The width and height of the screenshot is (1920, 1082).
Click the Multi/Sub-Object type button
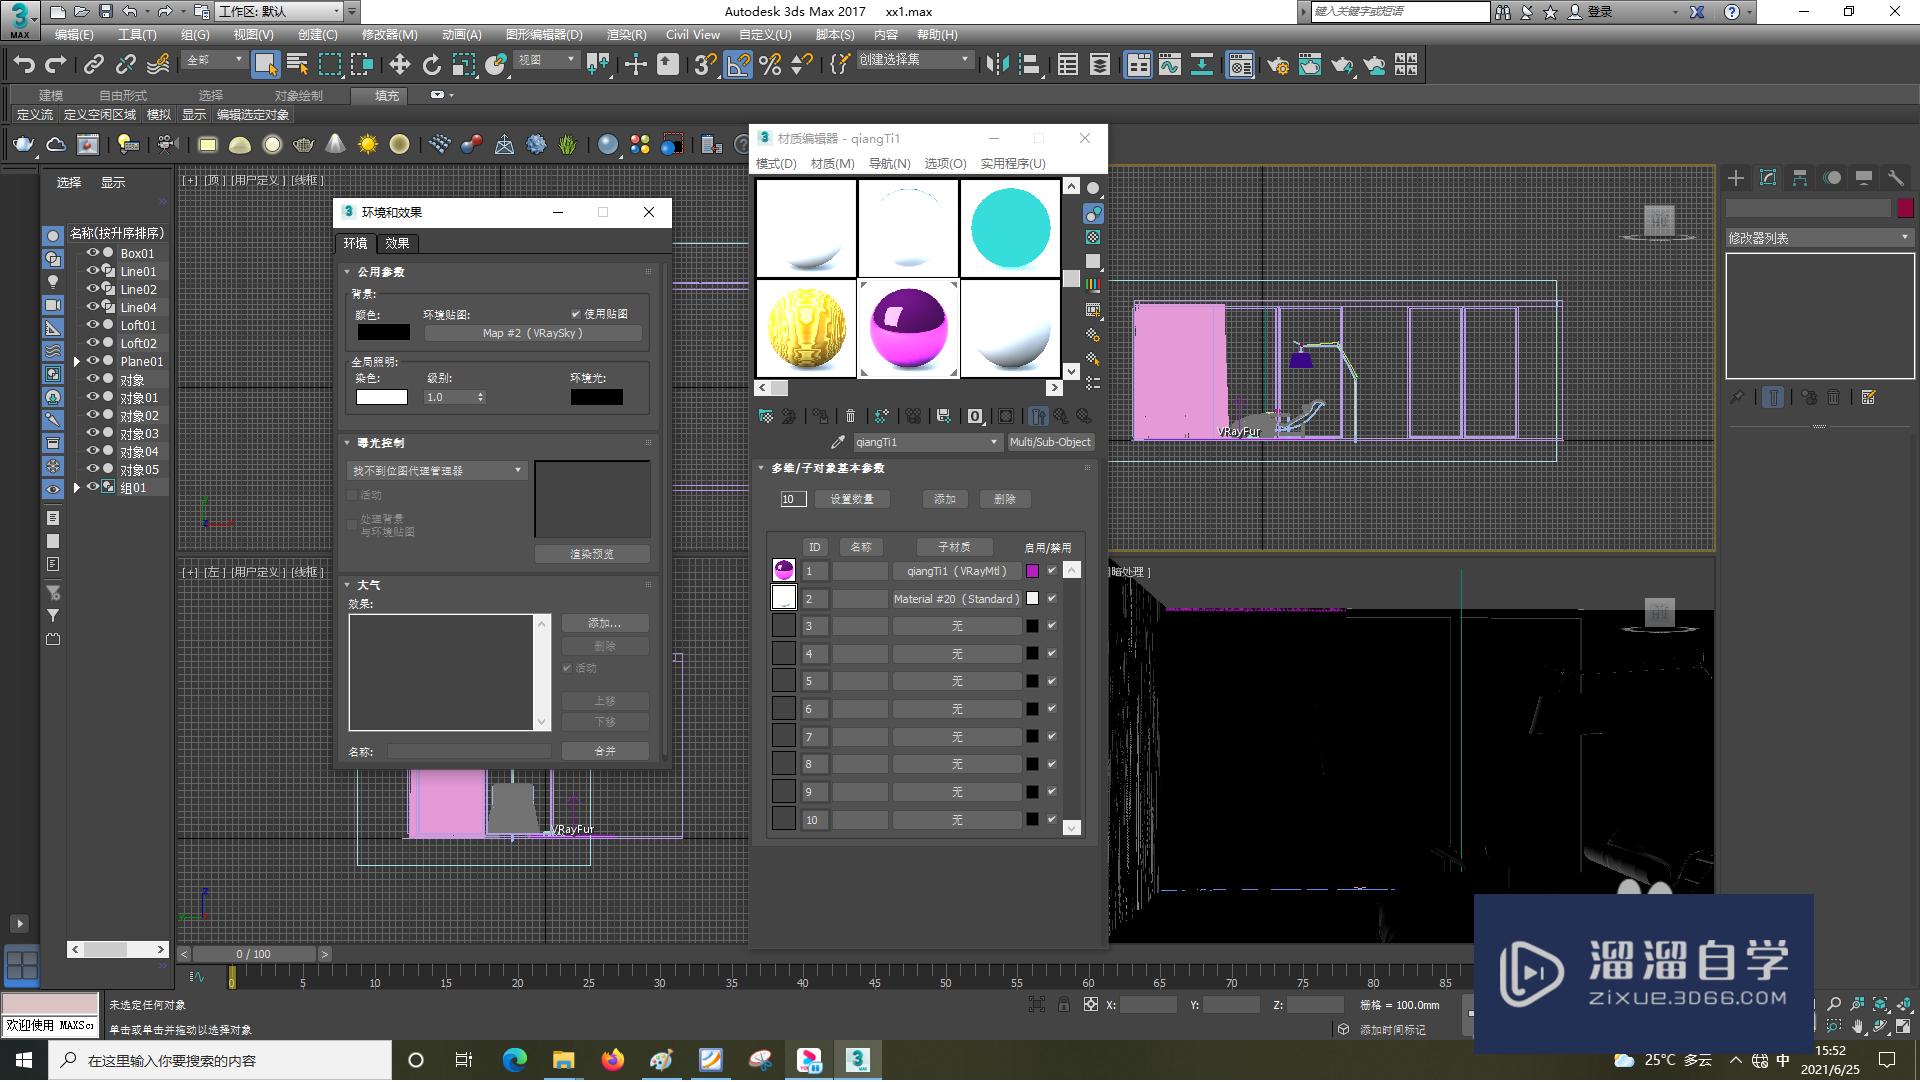click(x=1050, y=442)
